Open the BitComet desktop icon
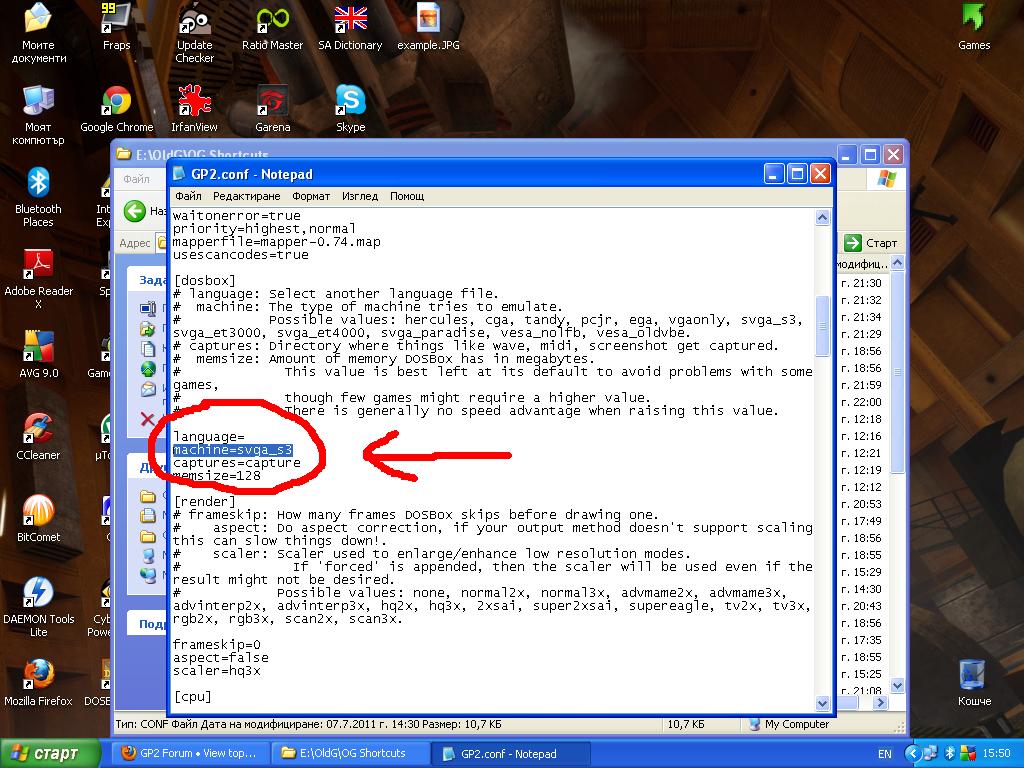1024x768 pixels. (x=38, y=513)
